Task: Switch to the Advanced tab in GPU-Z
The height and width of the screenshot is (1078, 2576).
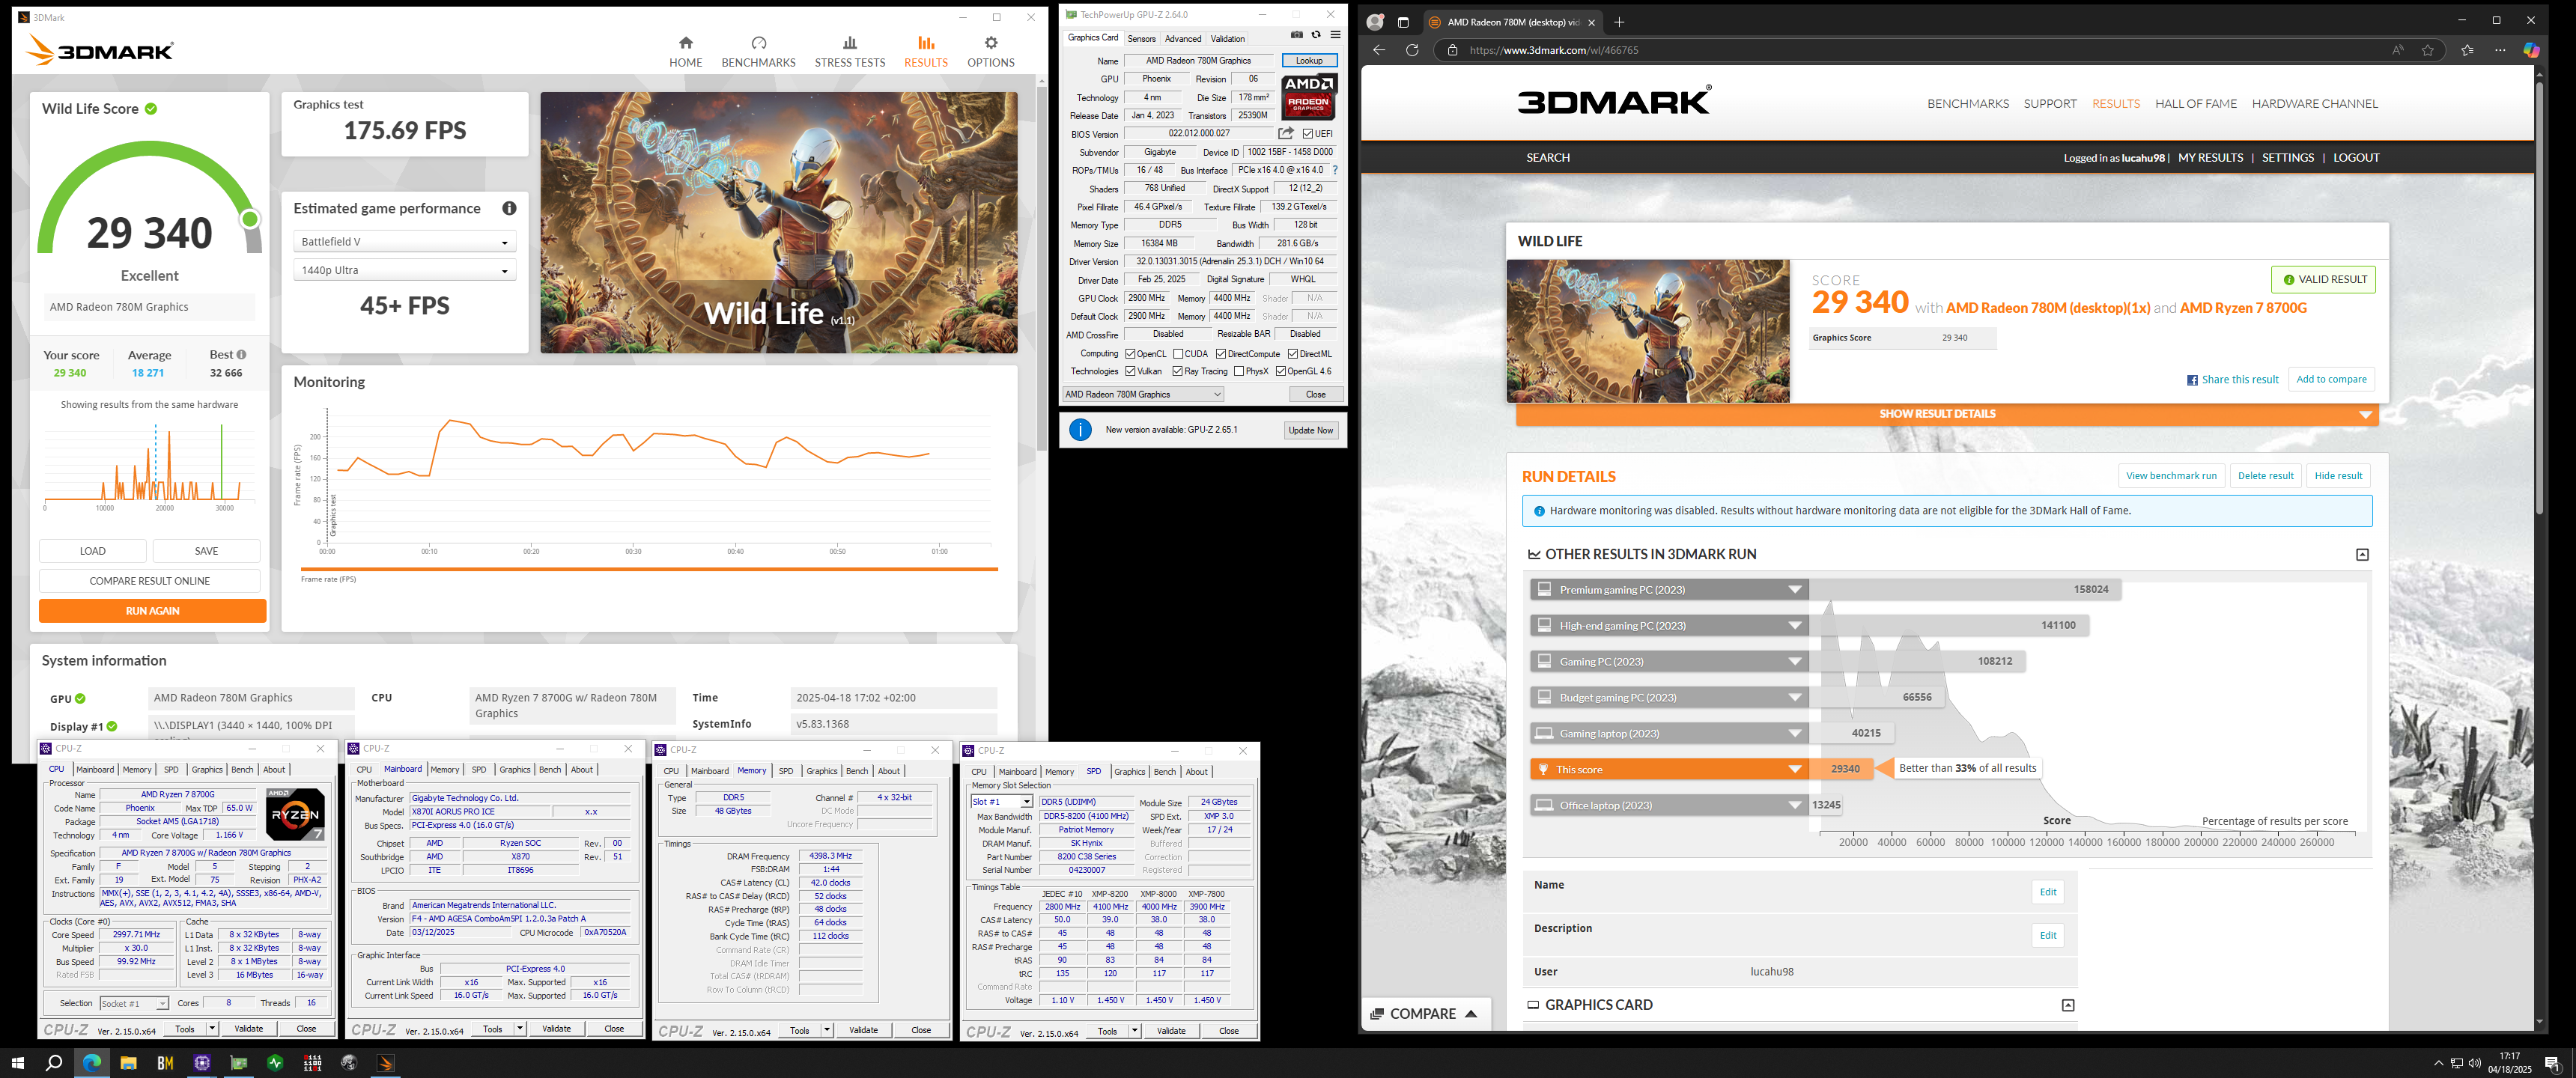Action: (1183, 39)
